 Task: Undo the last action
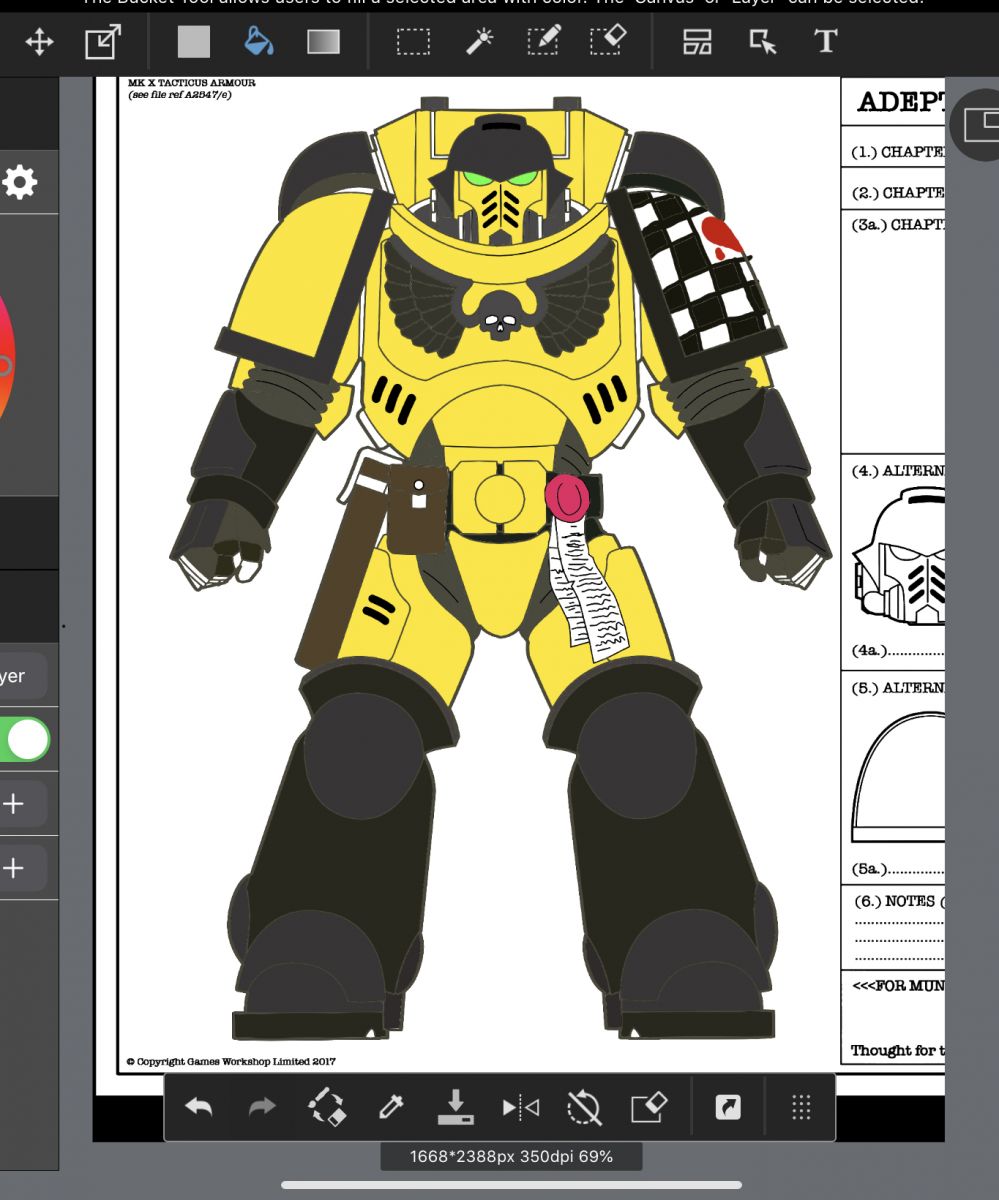pyautogui.click(x=199, y=1107)
